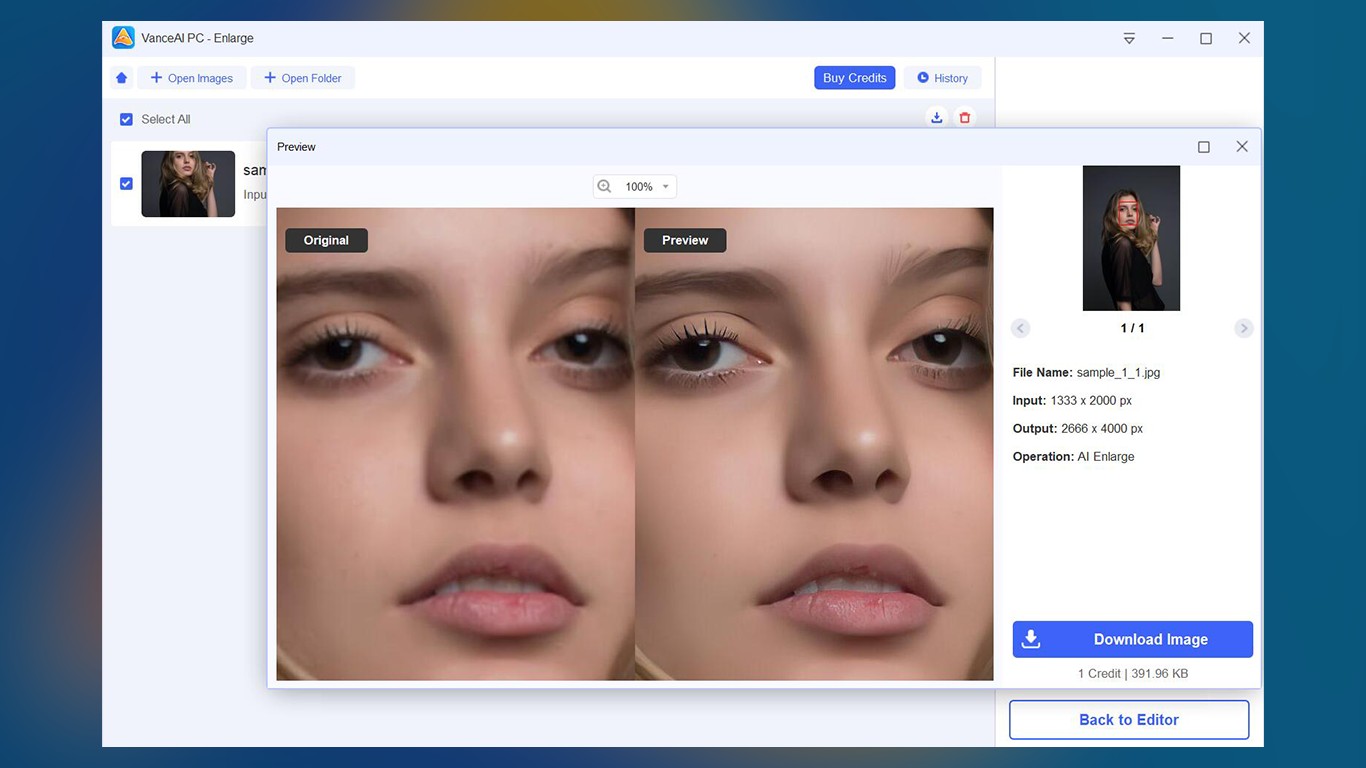
Task: Toggle the Select All checkbox
Action: click(x=126, y=119)
